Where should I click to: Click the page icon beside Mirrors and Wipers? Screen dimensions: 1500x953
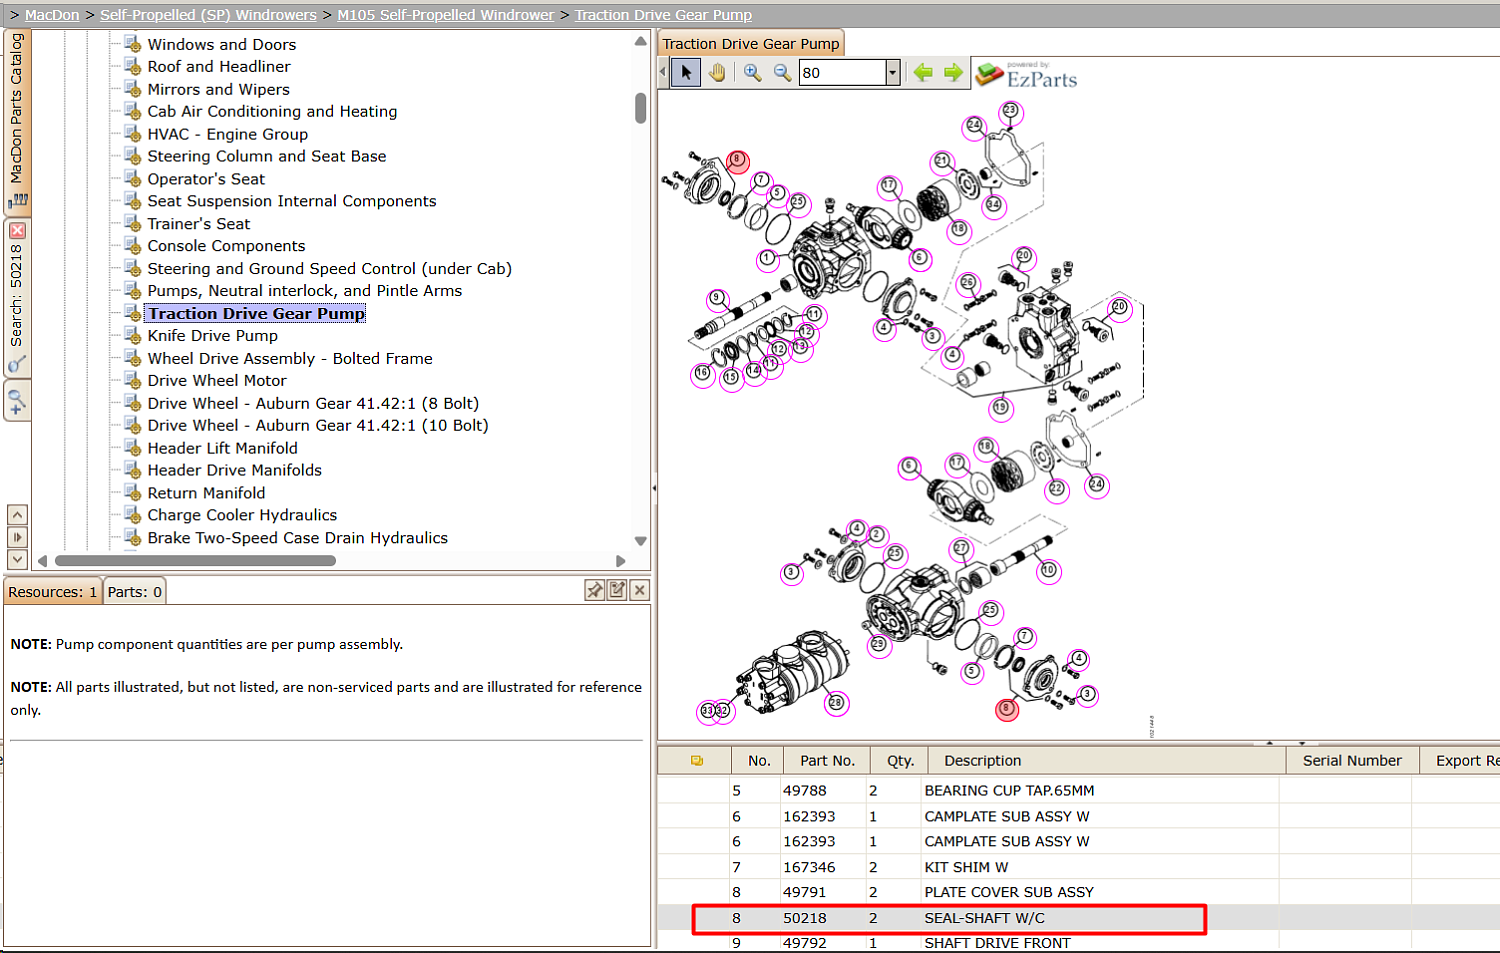(x=132, y=89)
